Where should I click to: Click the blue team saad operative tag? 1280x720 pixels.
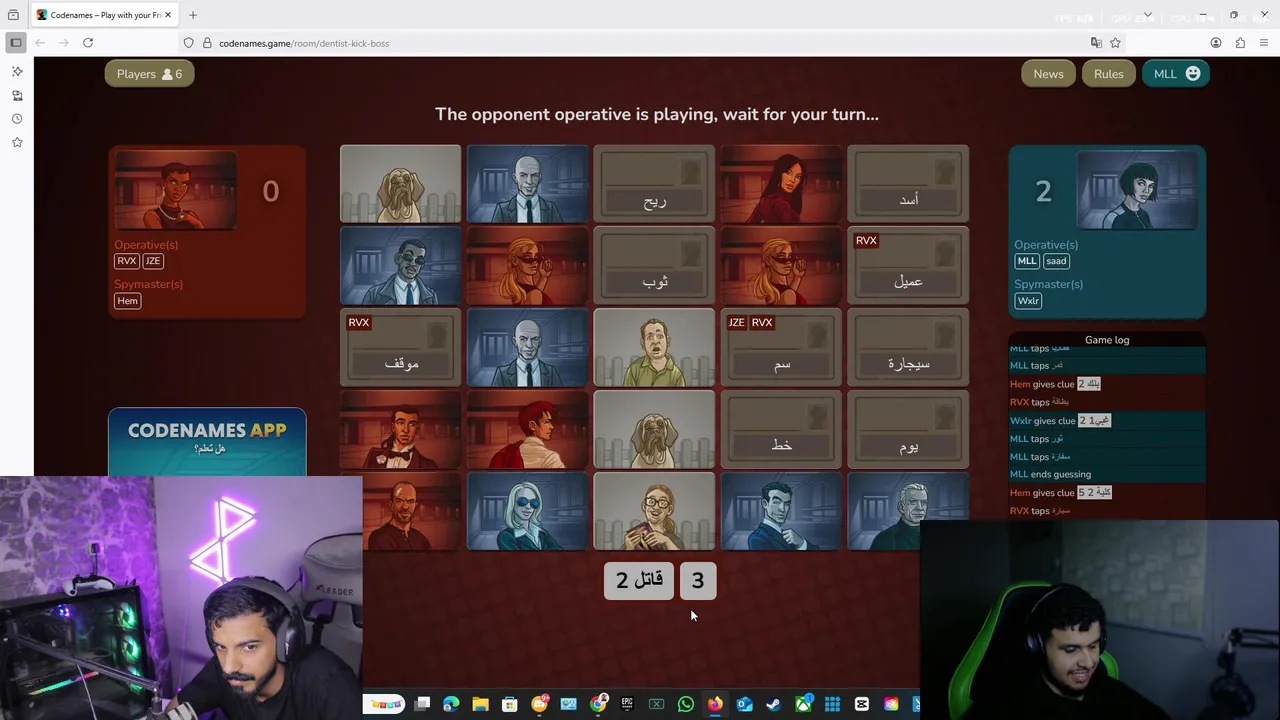pos(1056,261)
